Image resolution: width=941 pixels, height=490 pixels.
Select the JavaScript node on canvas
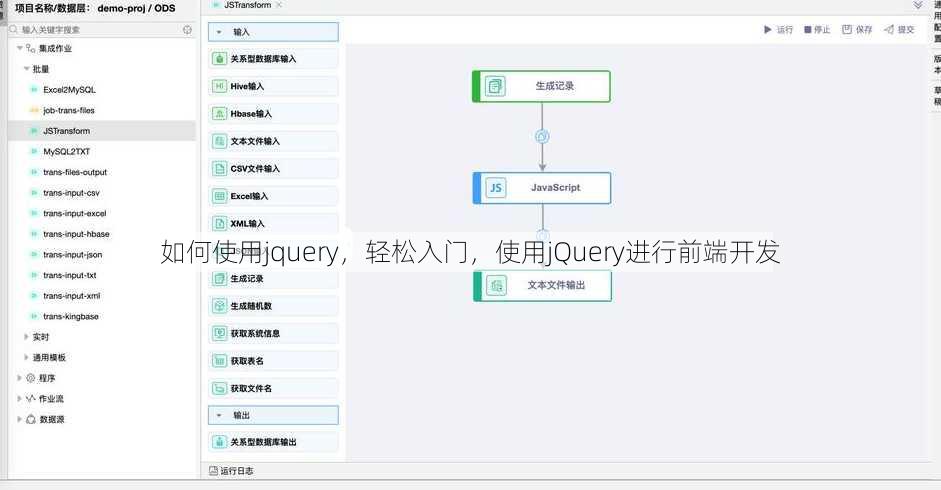coord(542,188)
